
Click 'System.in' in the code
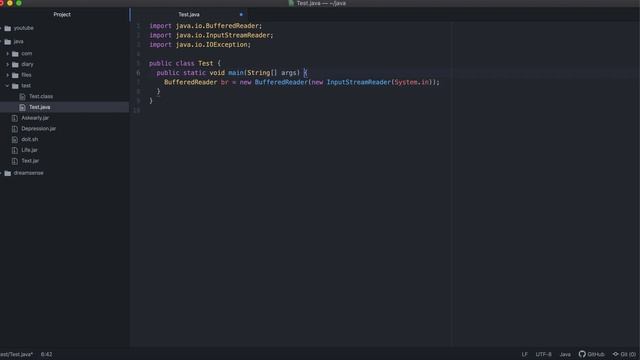(412, 82)
